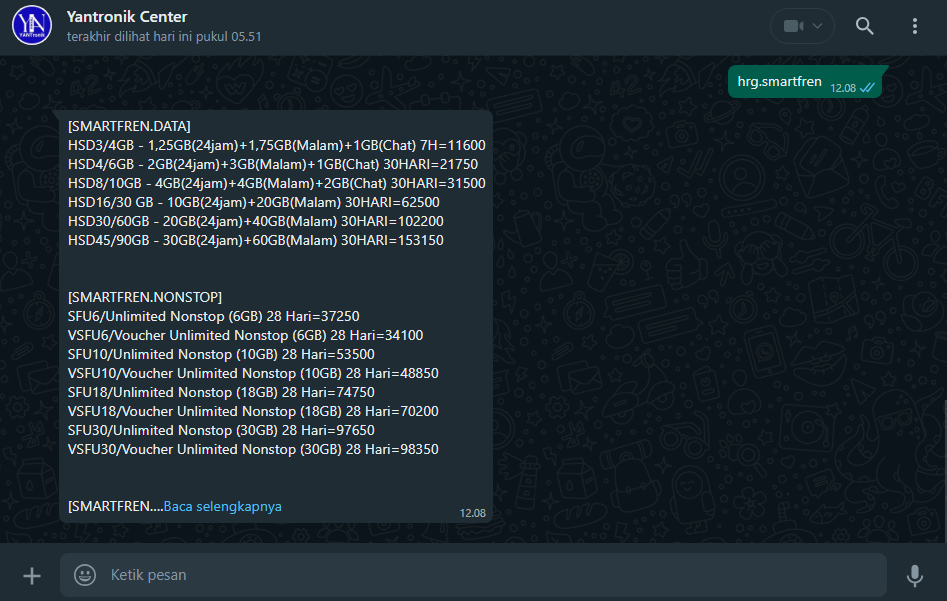Start a video call with the camera icon
The height and width of the screenshot is (601, 947).
(x=793, y=26)
